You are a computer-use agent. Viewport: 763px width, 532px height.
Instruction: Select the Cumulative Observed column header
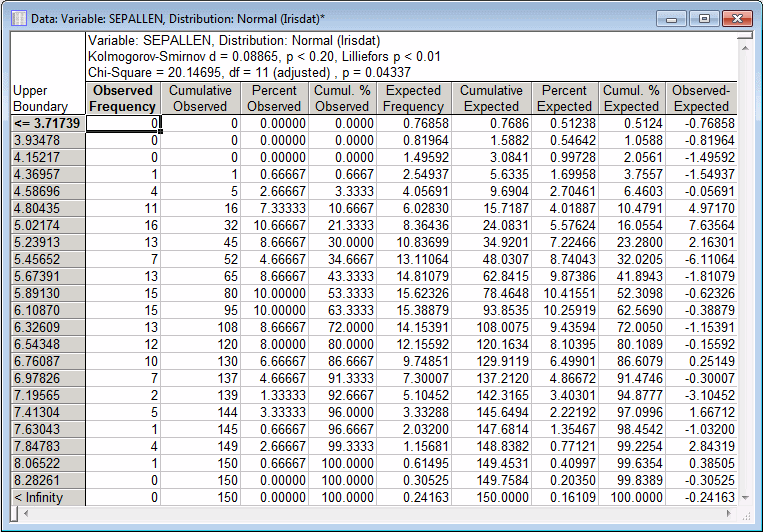198,98
